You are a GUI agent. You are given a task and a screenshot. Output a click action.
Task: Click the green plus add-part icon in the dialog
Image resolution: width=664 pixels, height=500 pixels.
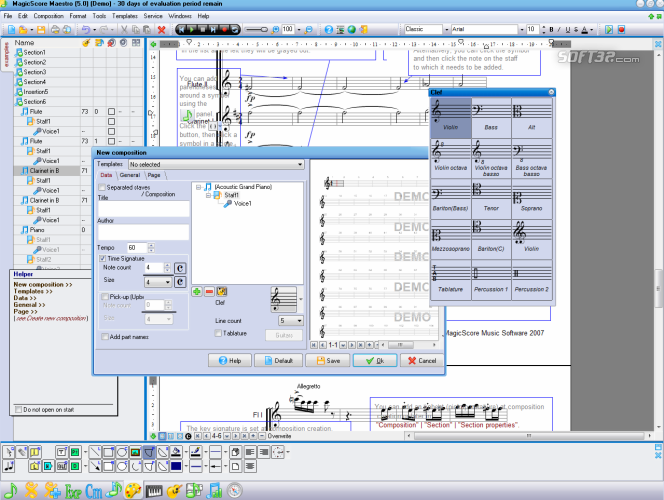(x=196, y=291)
